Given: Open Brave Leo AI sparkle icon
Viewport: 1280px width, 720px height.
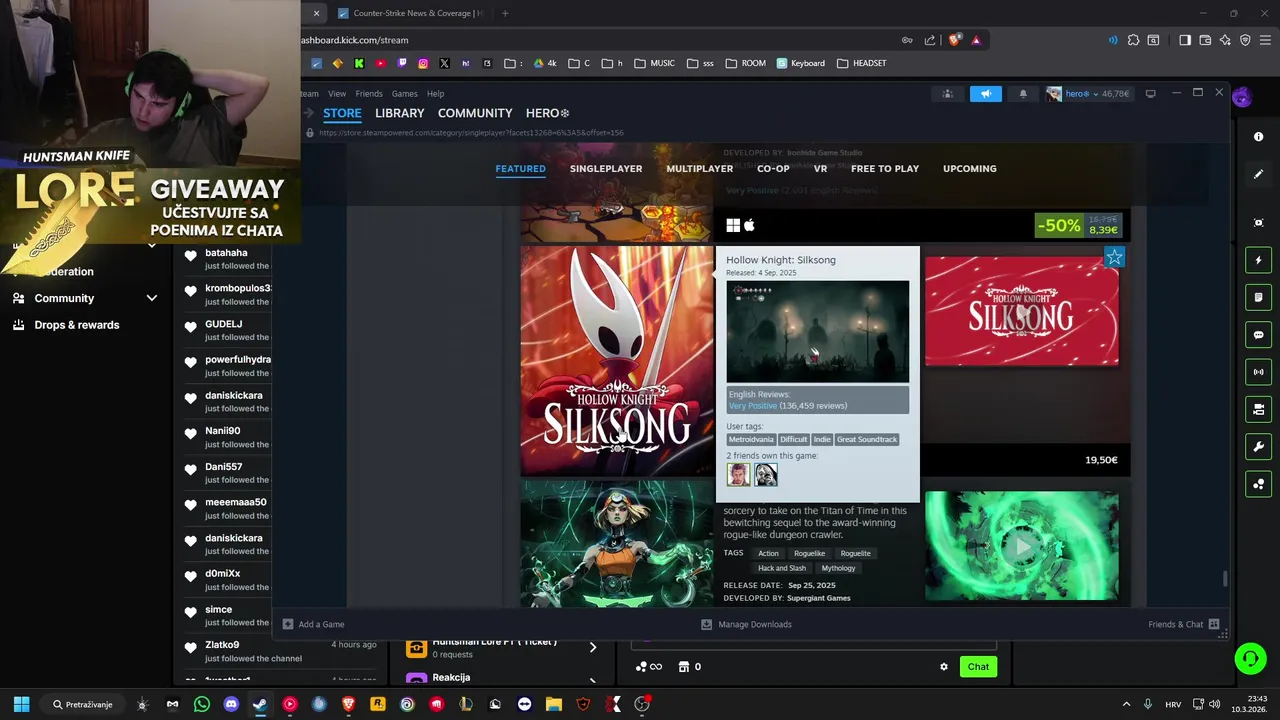Looking at the screenshot, I should pyautogui.click(x=1225, y=40).
